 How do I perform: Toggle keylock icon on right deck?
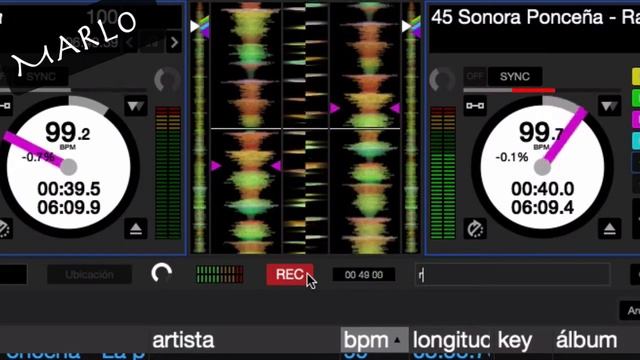coord(475,106)
